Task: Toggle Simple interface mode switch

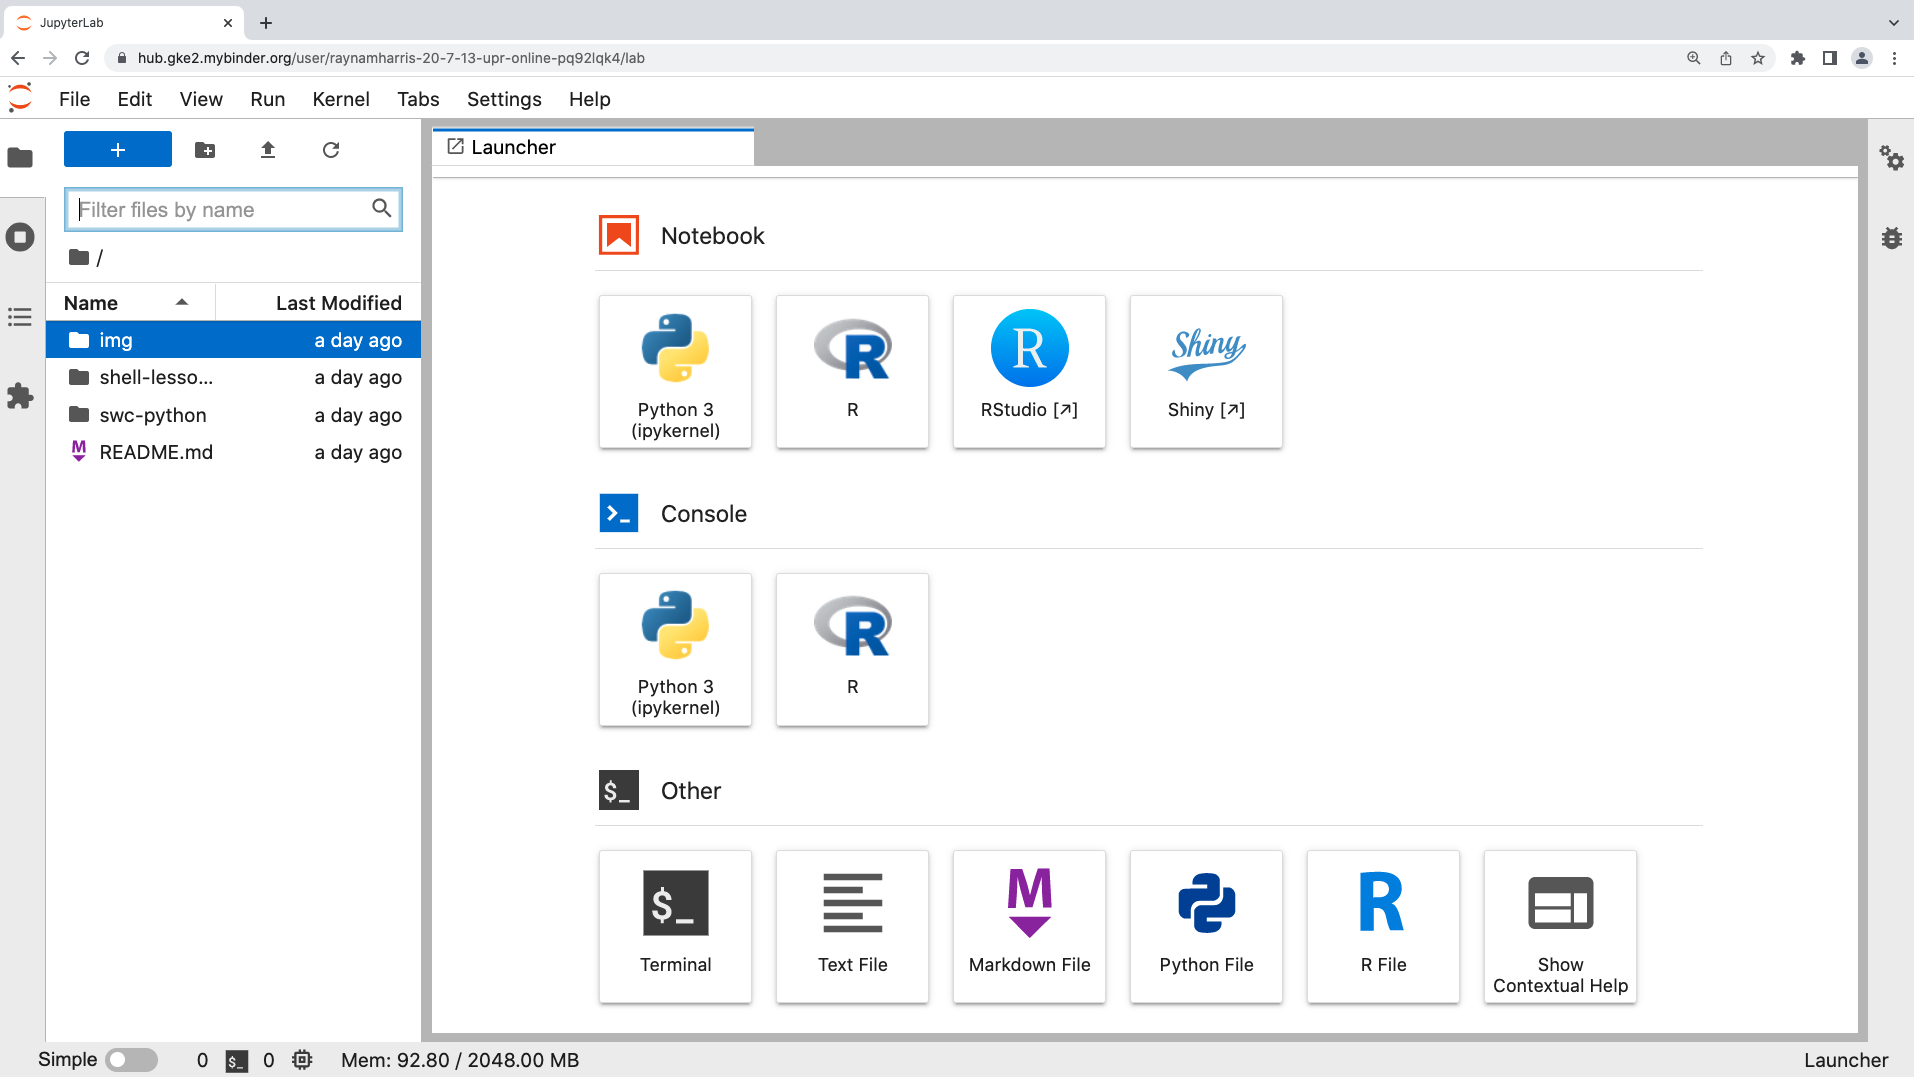Action: coord(132,1060)
